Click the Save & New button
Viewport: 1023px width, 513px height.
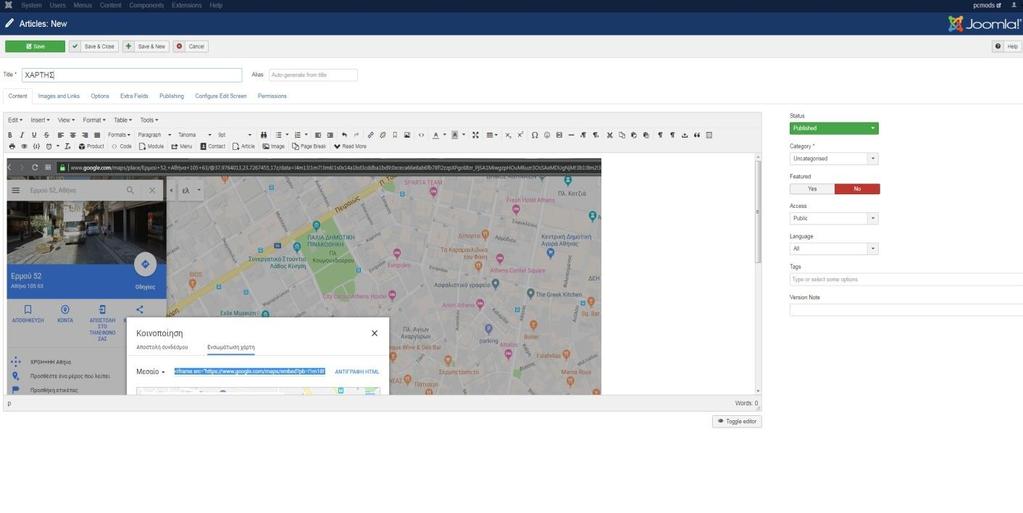[x=146, y=46]
